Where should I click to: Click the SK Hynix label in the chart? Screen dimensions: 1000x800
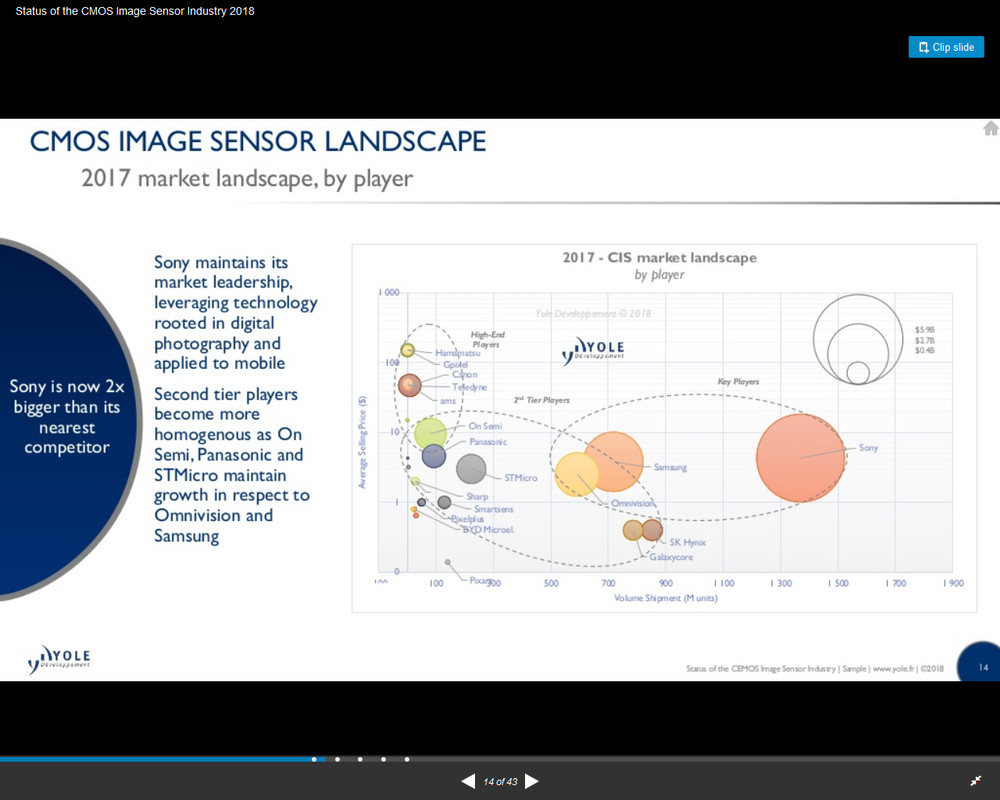(x=688, y=542)
